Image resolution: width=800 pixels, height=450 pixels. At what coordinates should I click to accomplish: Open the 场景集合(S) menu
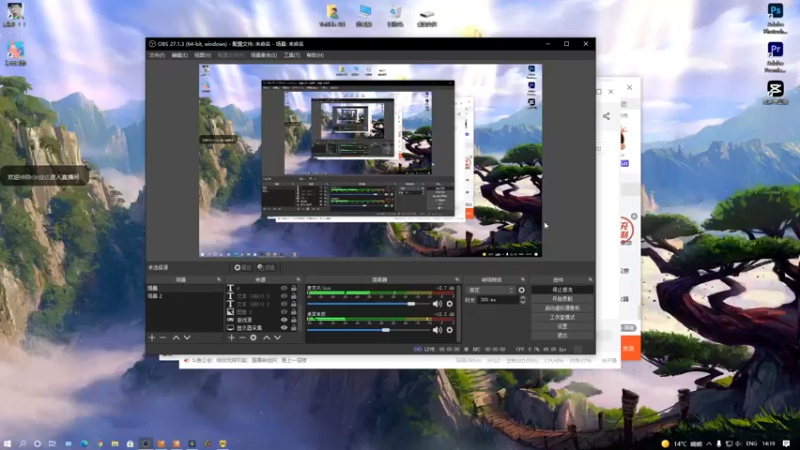264,55
